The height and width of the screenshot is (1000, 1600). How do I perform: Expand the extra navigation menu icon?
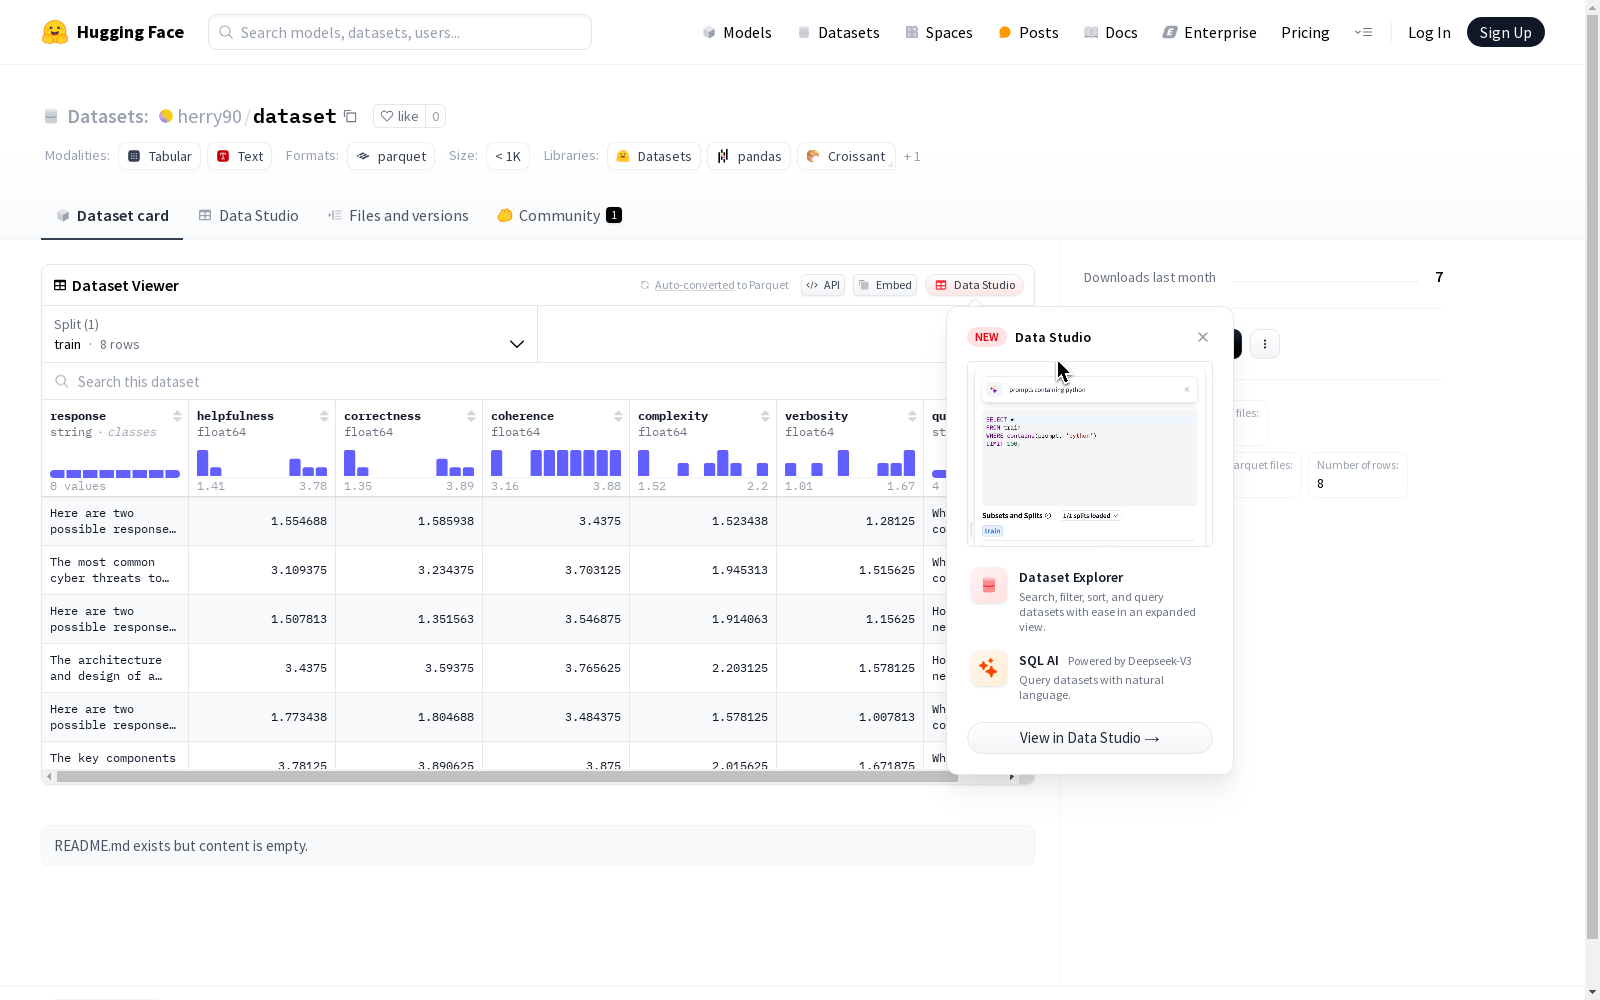point(1363,32)
